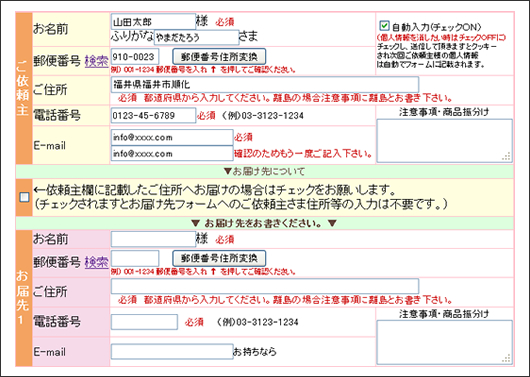530x377 pixels.
Task: Click the delivery 郵便番号 field
Action: [135, 258]
